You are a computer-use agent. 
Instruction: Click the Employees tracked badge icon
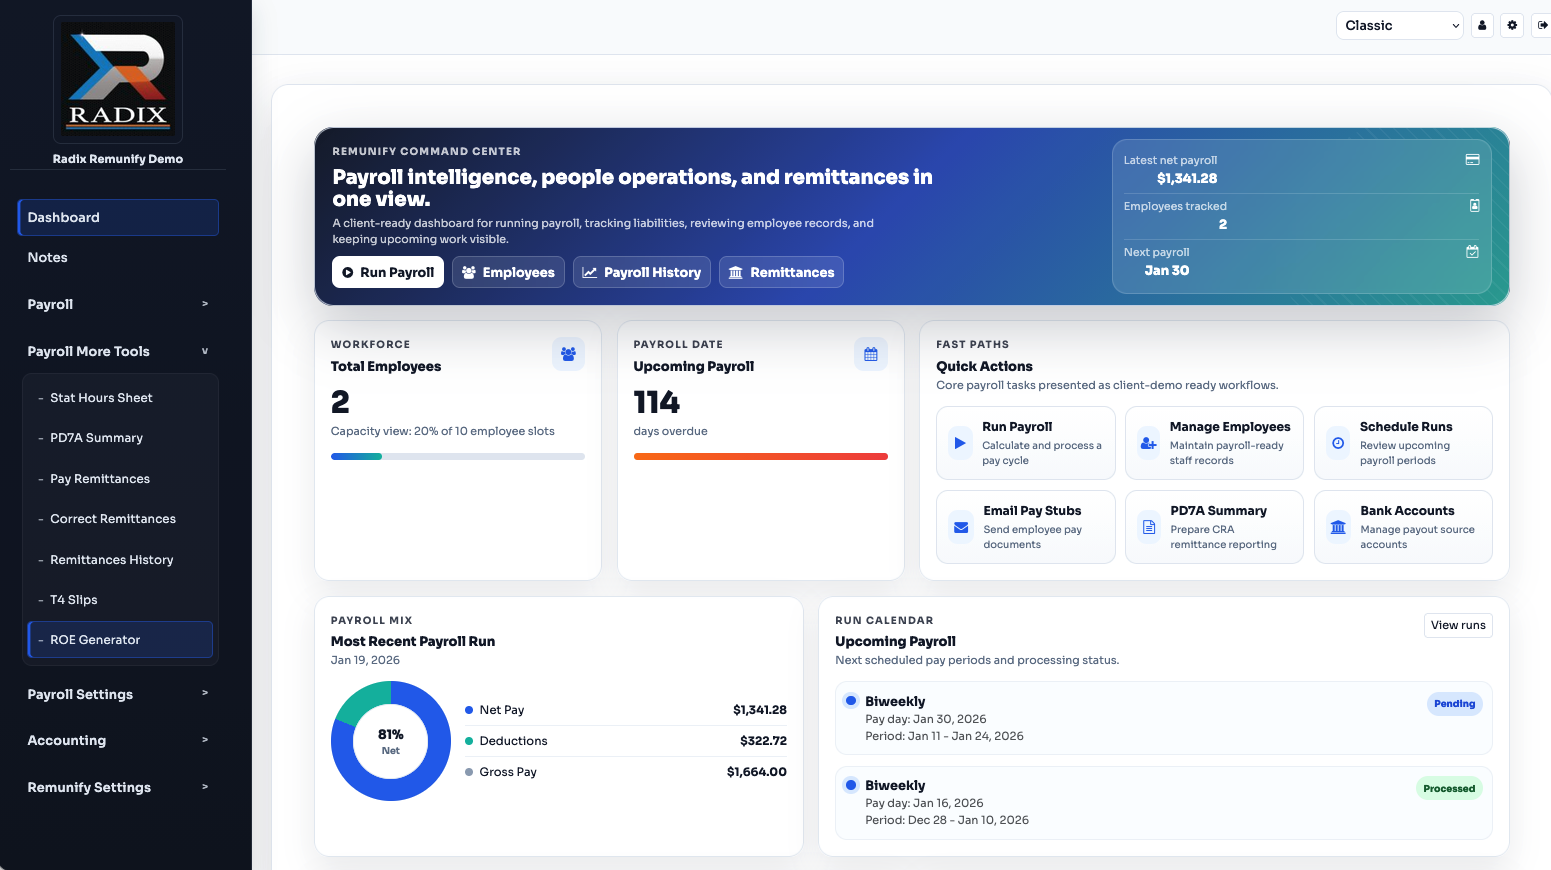coord(1474,205)
